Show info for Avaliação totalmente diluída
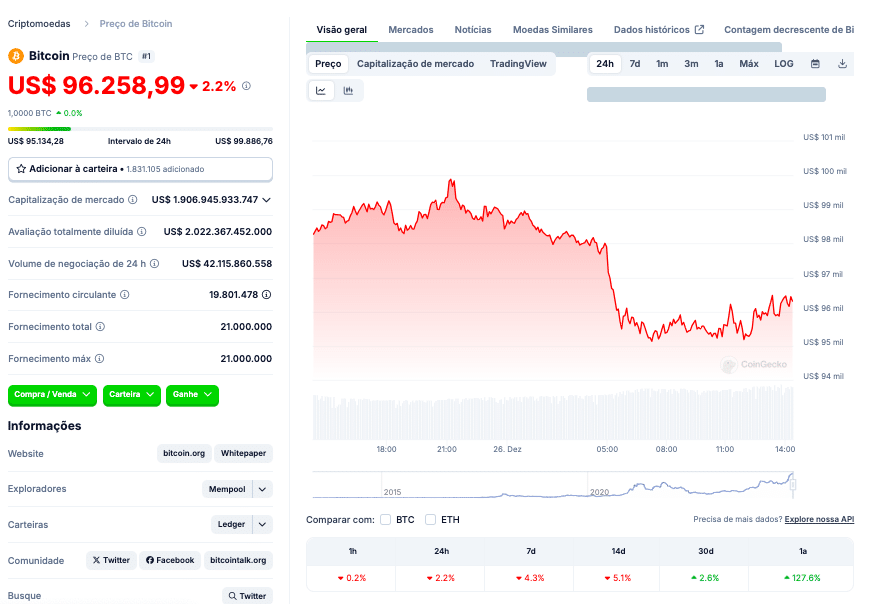 141,232
